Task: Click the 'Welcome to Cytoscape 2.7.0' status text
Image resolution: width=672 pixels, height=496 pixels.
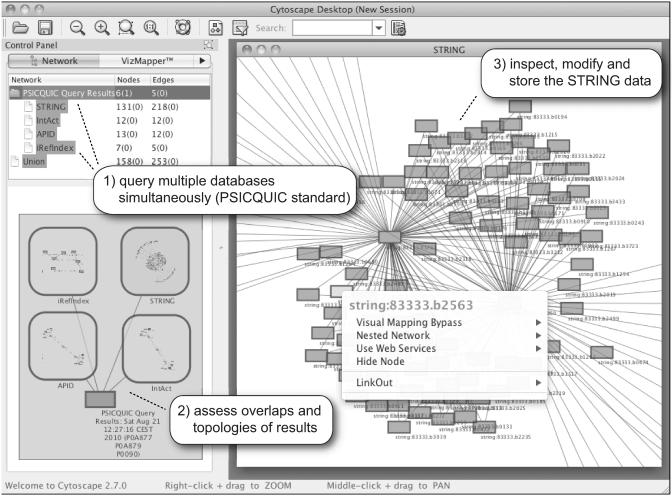Action: coord(66,486)
